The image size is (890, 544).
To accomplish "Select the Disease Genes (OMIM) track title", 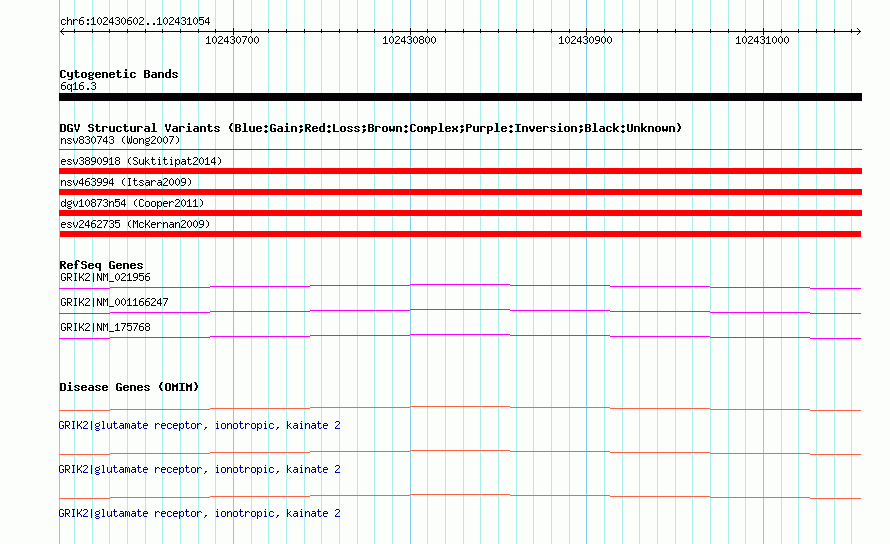I will coord(129,387).
